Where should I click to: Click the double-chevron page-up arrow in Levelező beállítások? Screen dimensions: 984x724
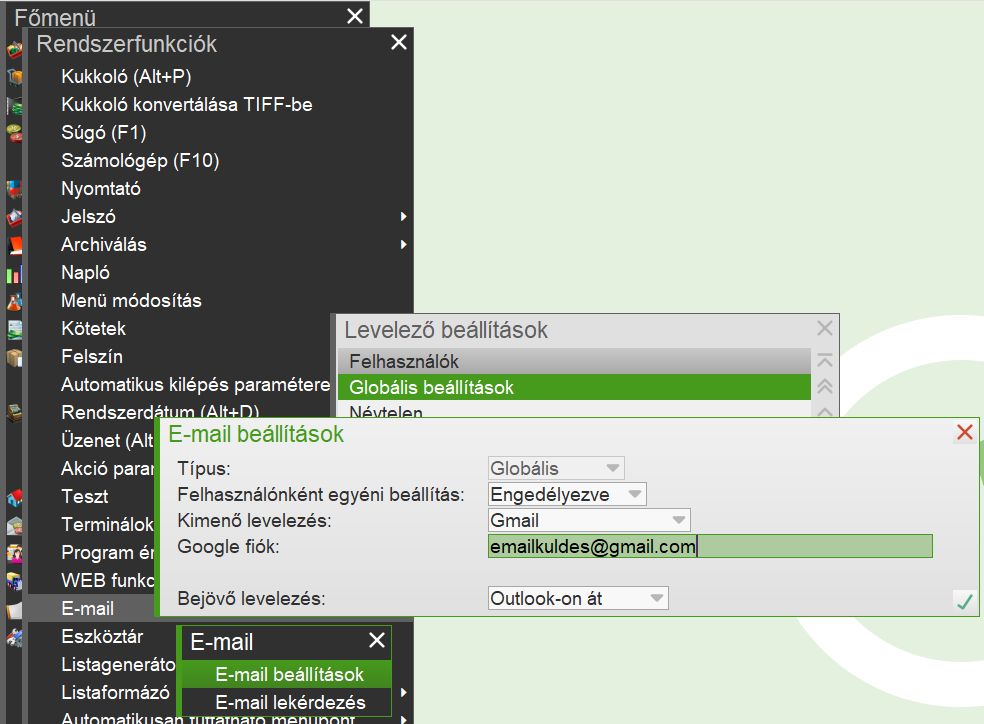[825, 386]
